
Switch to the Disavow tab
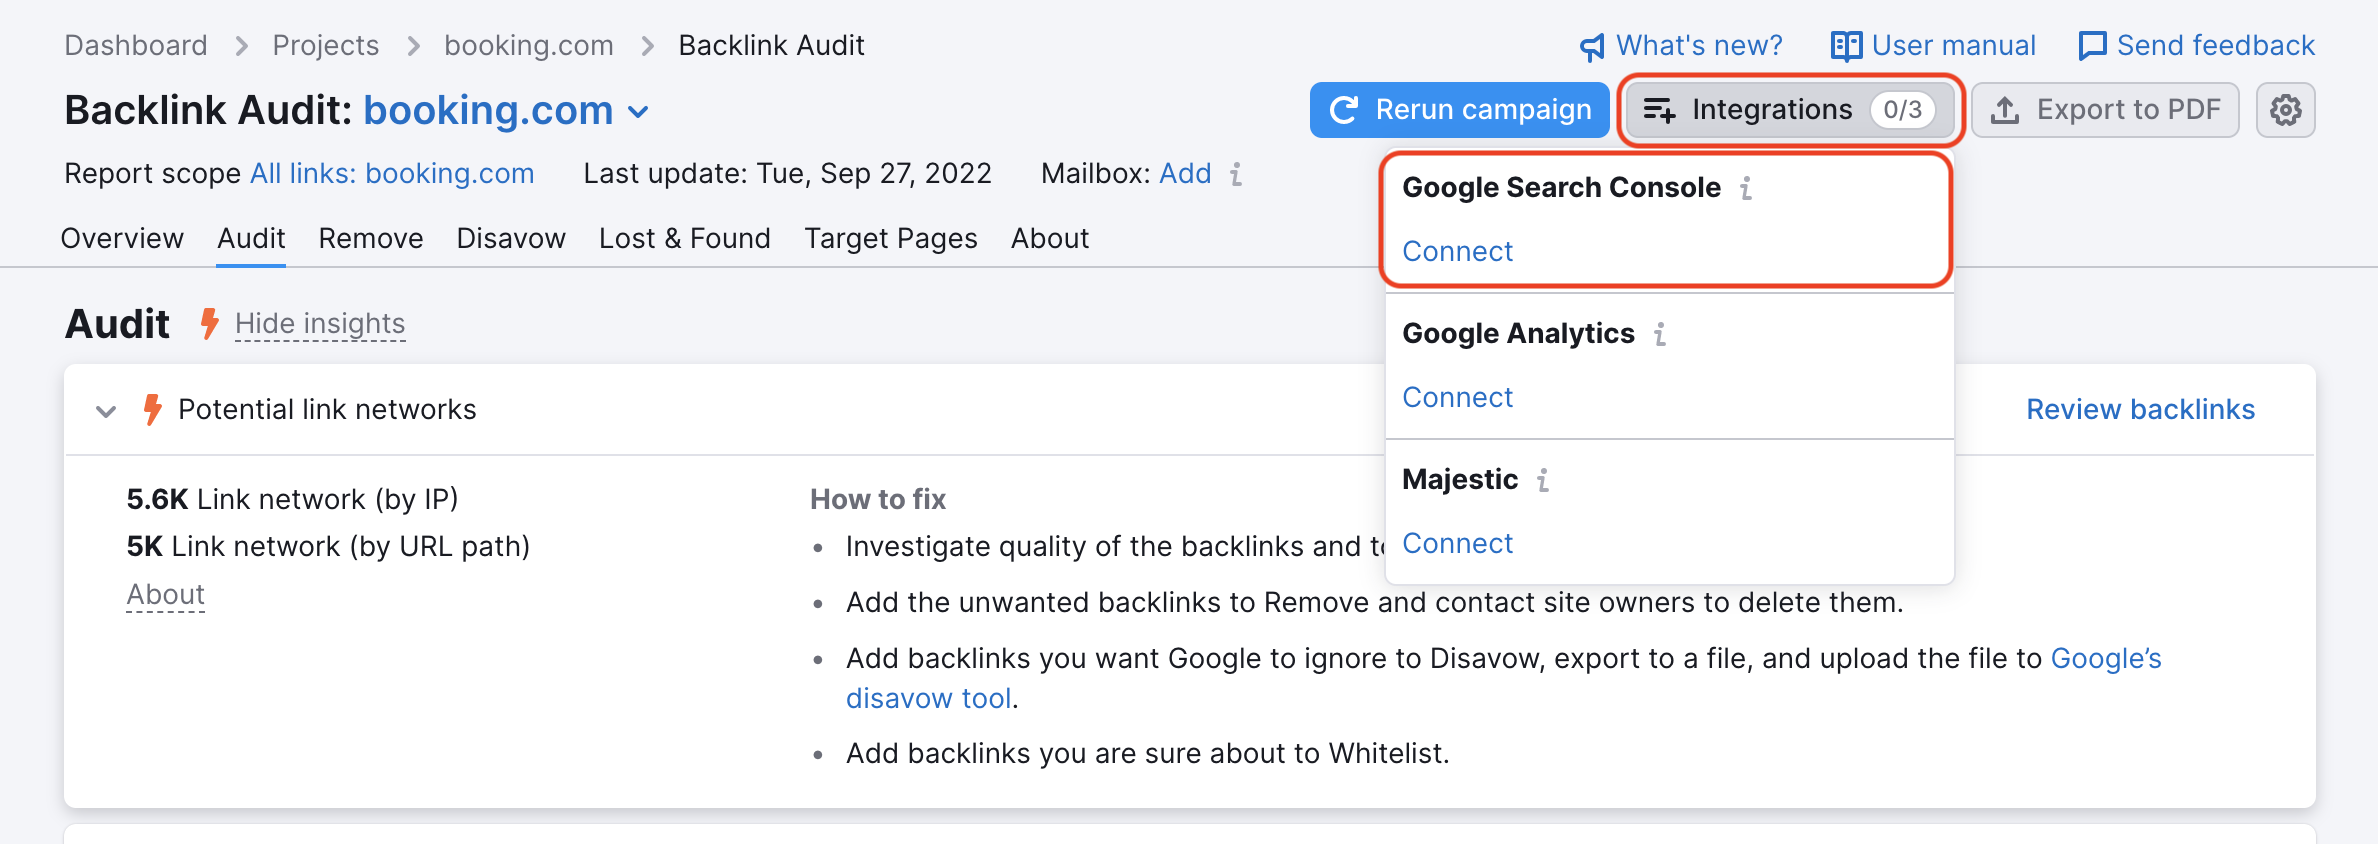point(511,238)
